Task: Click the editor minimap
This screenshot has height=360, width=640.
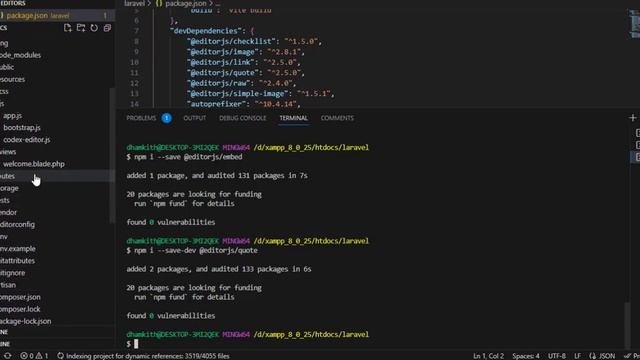Action: [x=635, y=24]
